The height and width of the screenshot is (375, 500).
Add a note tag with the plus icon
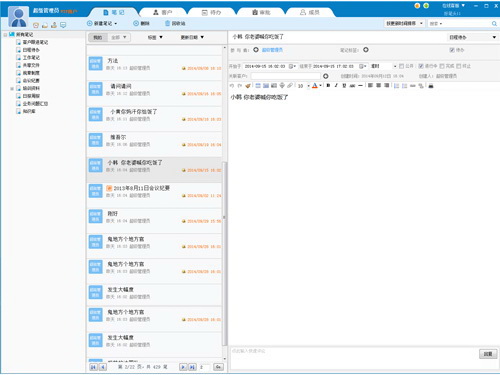[366, 50]
